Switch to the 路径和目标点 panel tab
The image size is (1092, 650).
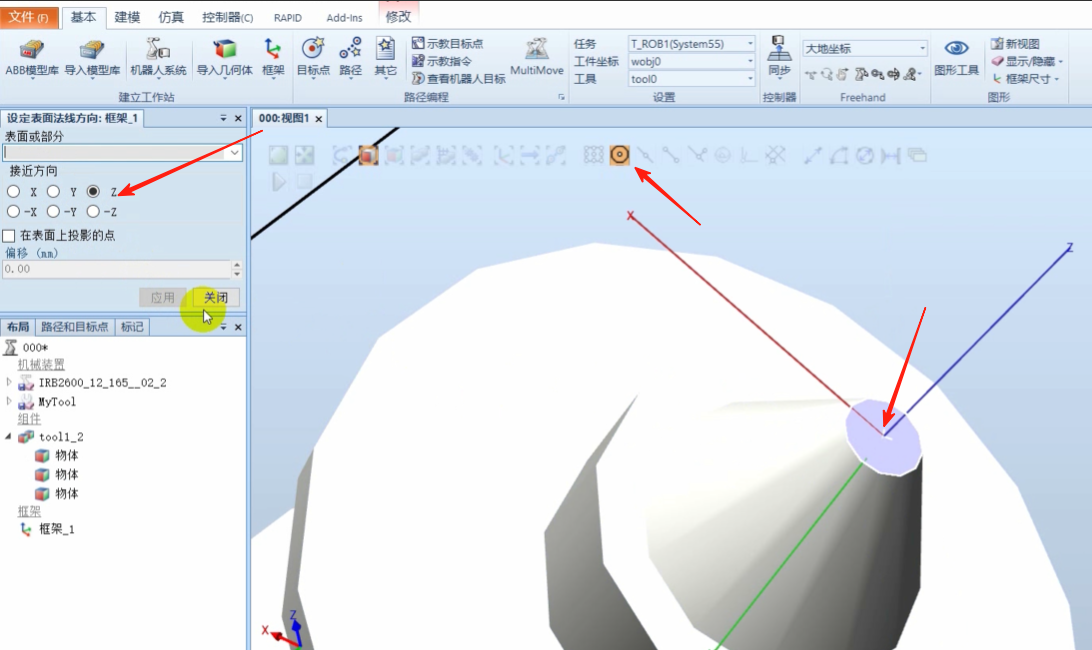(x=75, y=327)
